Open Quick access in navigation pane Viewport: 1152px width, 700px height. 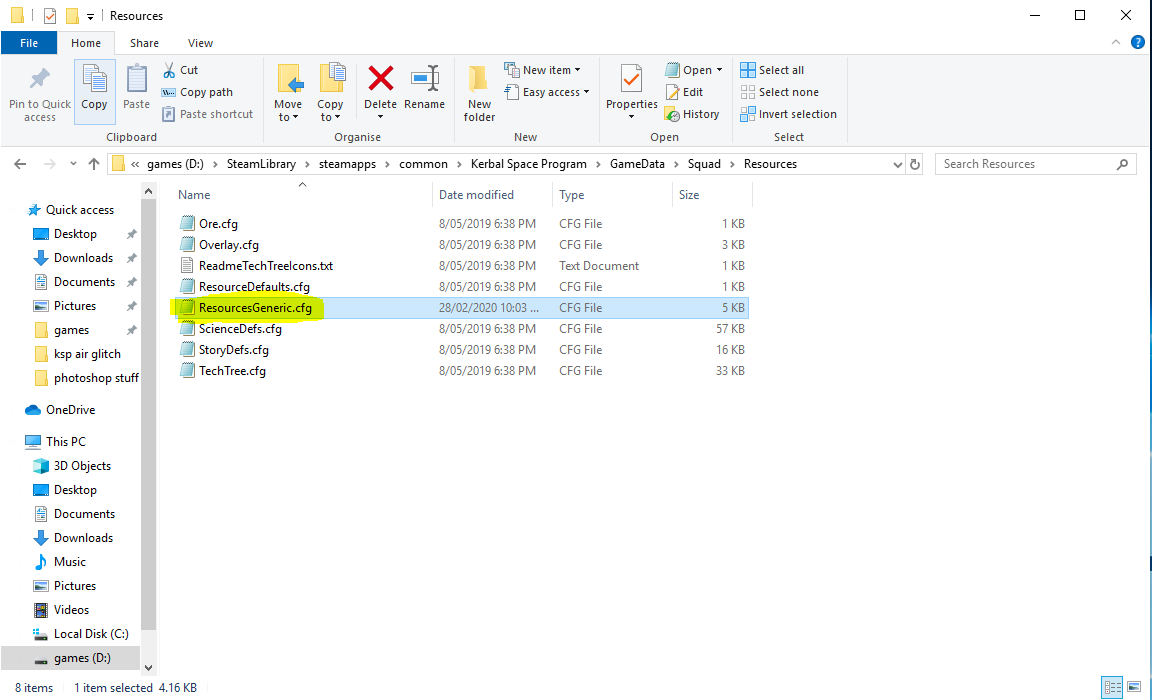pos(79,210)
